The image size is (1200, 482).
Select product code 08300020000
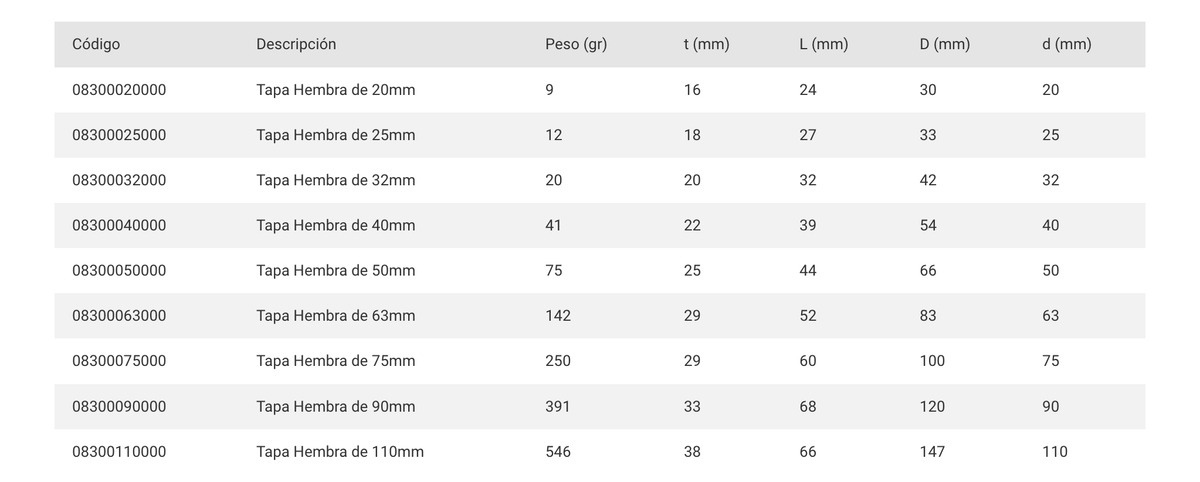pos(119,90)
